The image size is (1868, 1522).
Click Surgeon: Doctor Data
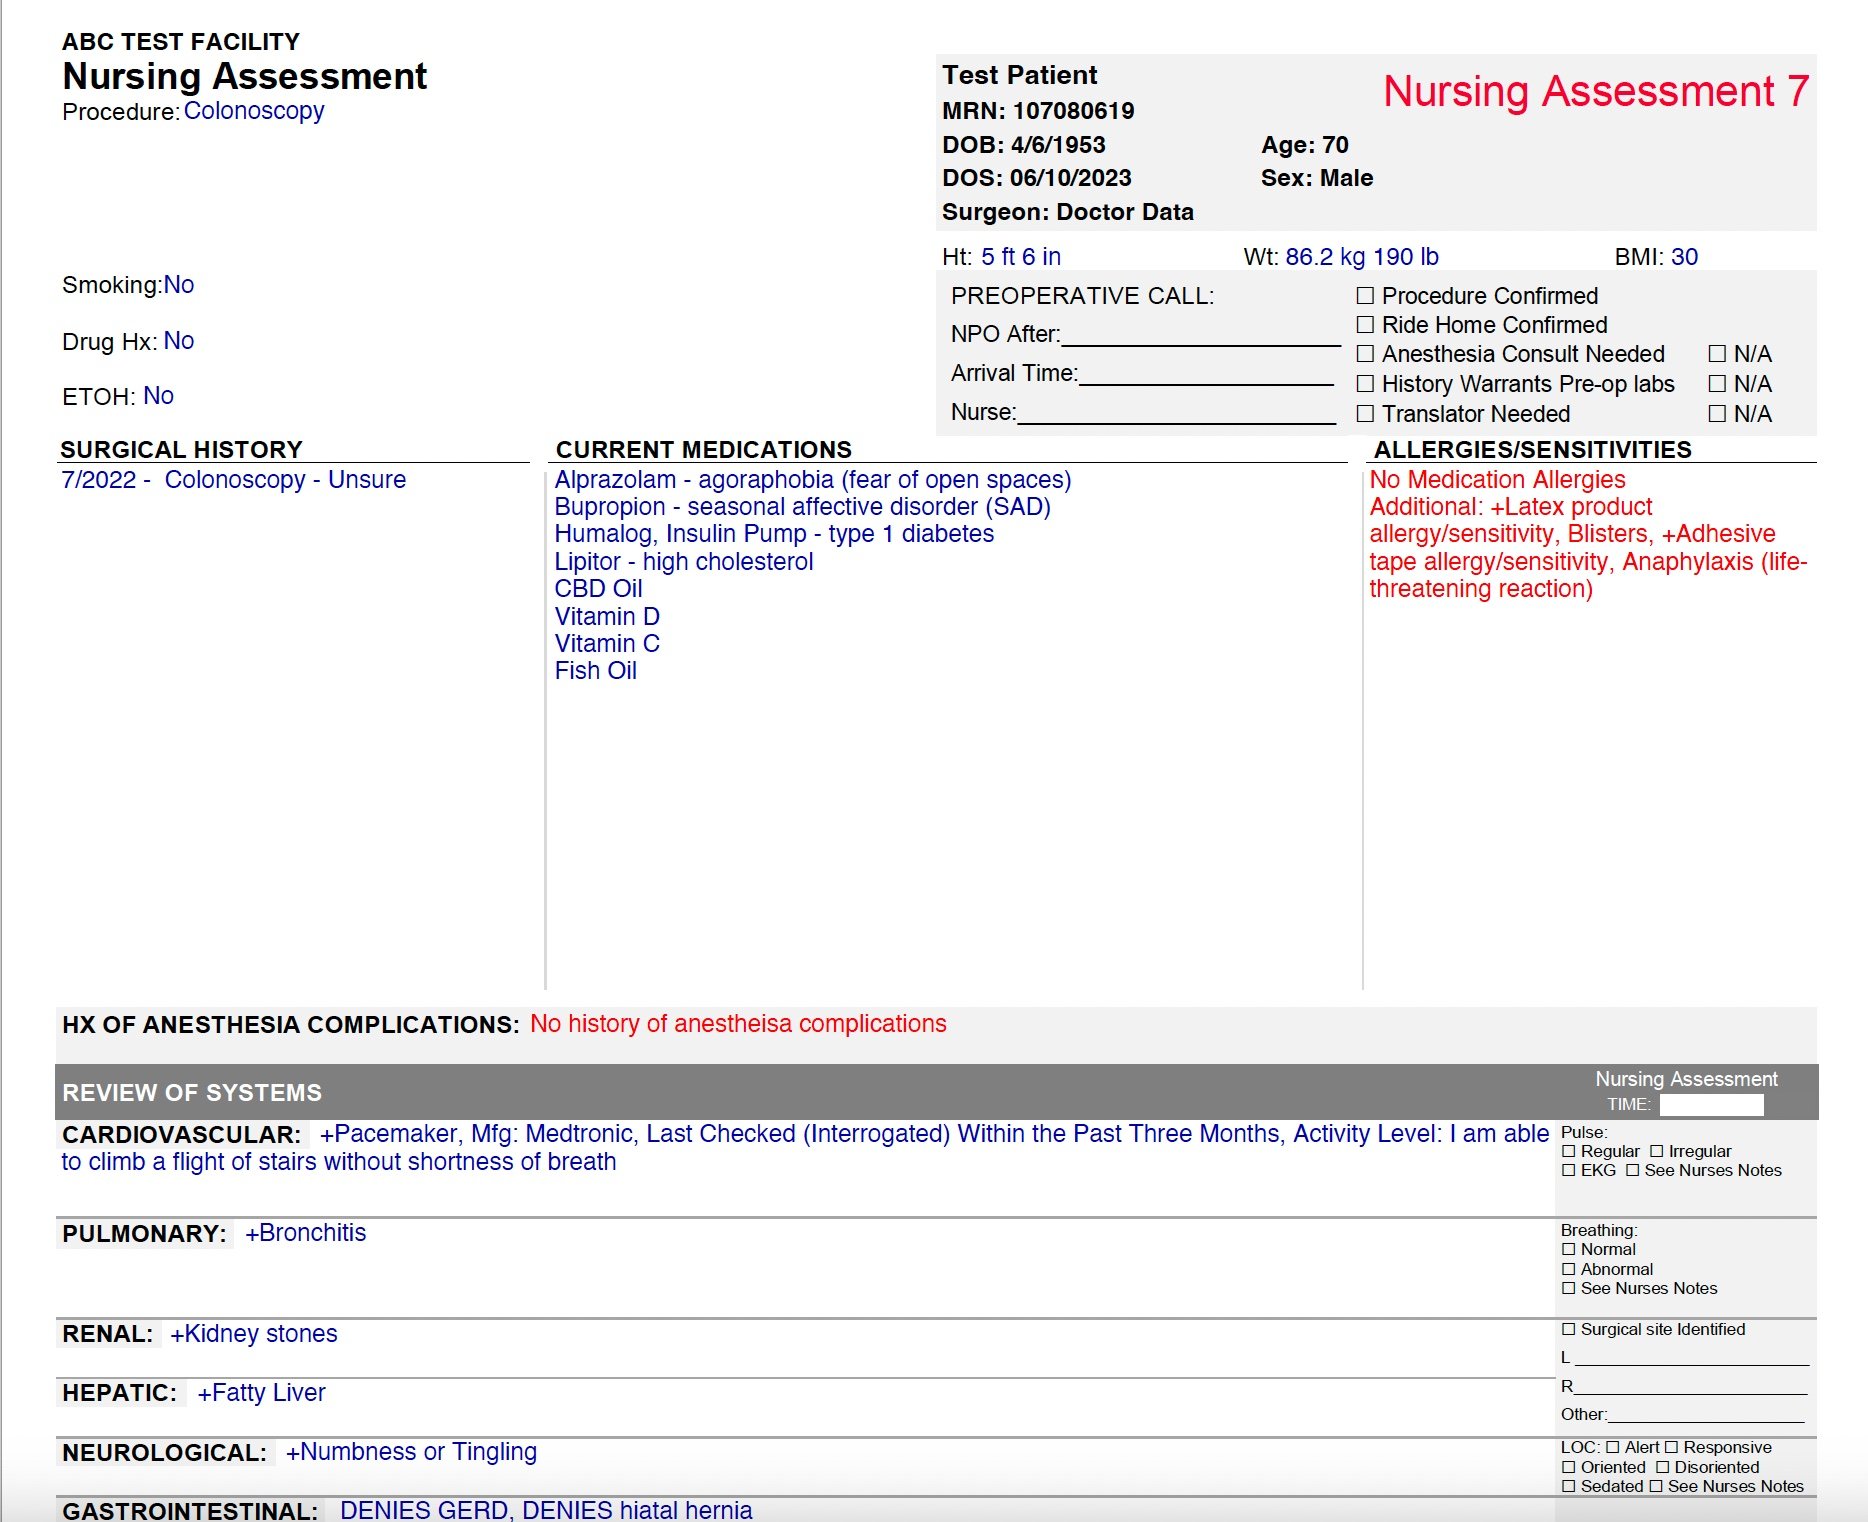click(x=1068, y=212)
